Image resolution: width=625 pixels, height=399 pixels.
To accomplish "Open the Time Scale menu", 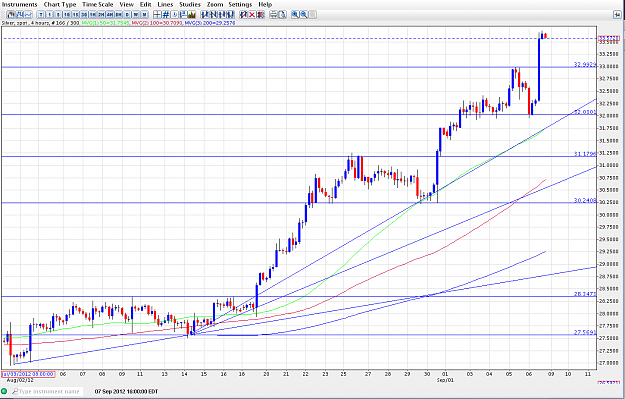I will [x=98, y=4].
